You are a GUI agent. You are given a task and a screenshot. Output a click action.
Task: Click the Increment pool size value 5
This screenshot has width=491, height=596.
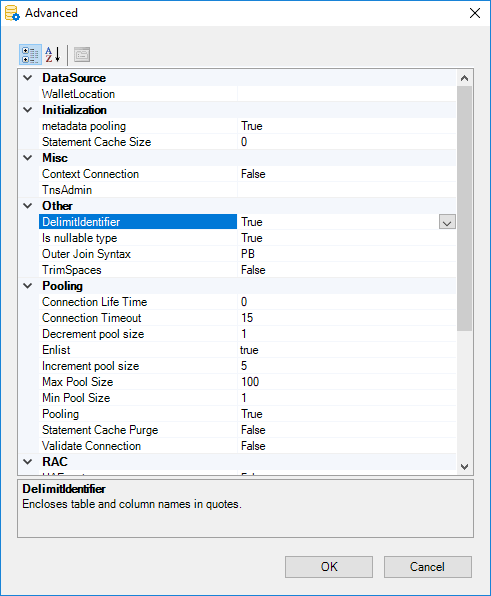347,366
